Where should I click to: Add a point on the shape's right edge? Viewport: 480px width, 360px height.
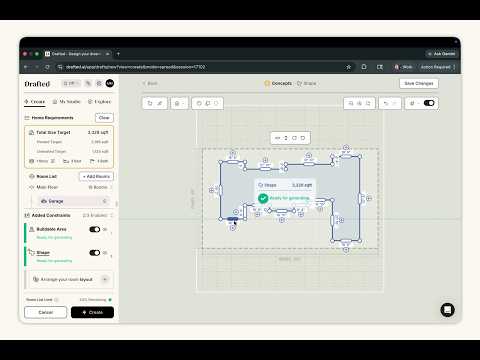[x=369, y=198]
